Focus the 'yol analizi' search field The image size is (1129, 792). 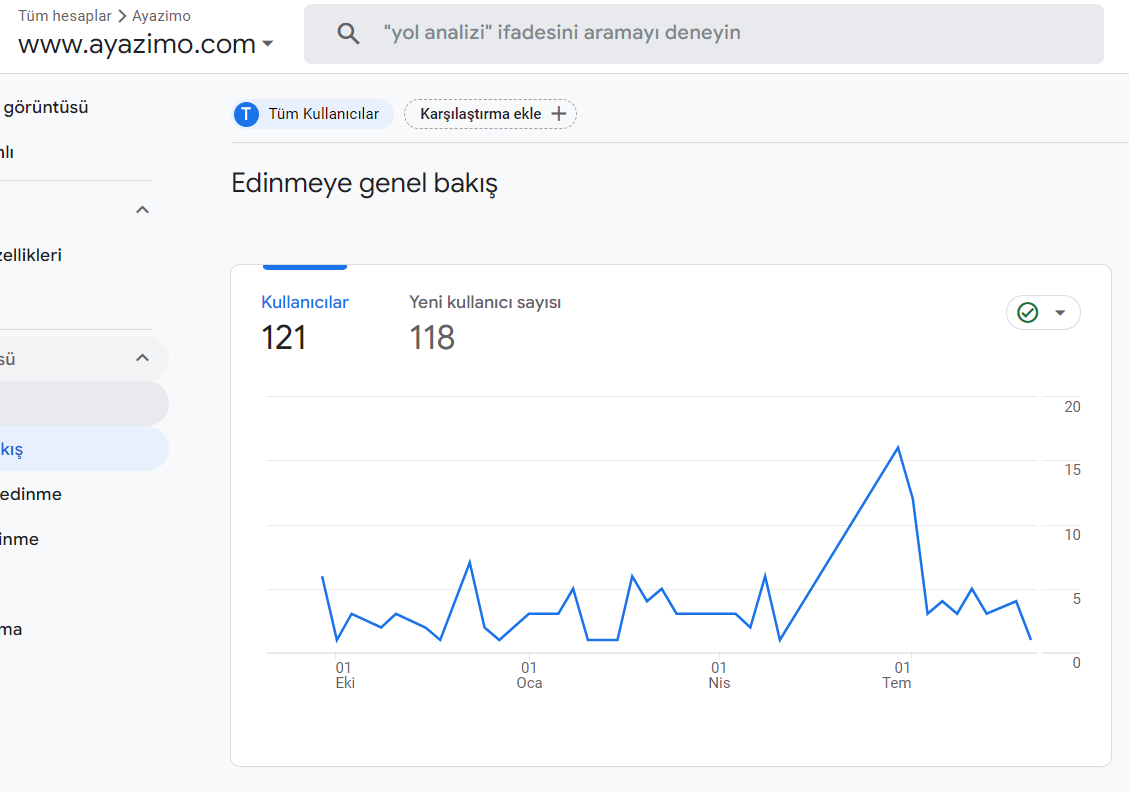703,33
